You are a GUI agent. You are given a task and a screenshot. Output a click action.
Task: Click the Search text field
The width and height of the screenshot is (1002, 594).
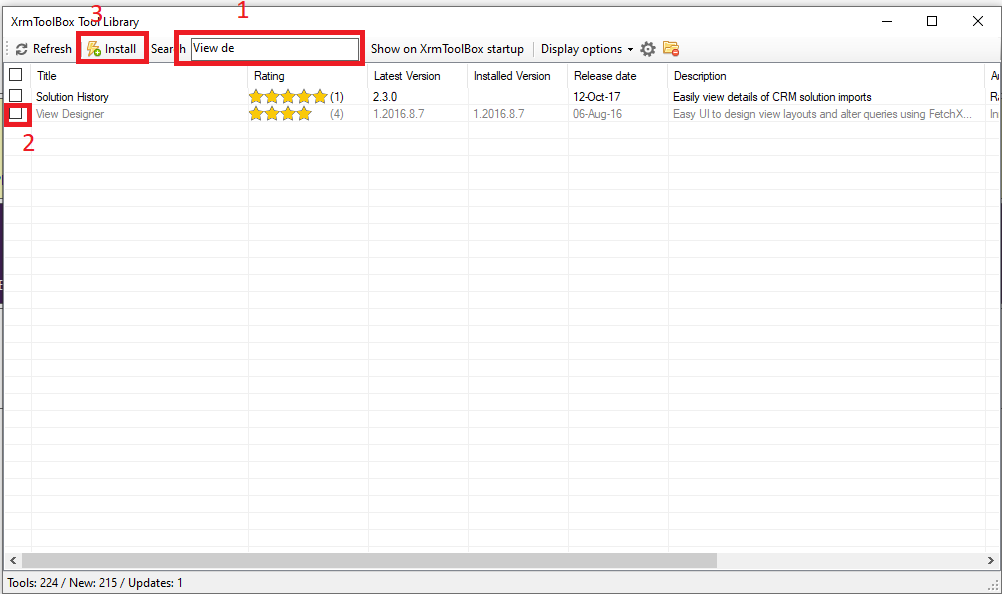coord(275,49)
